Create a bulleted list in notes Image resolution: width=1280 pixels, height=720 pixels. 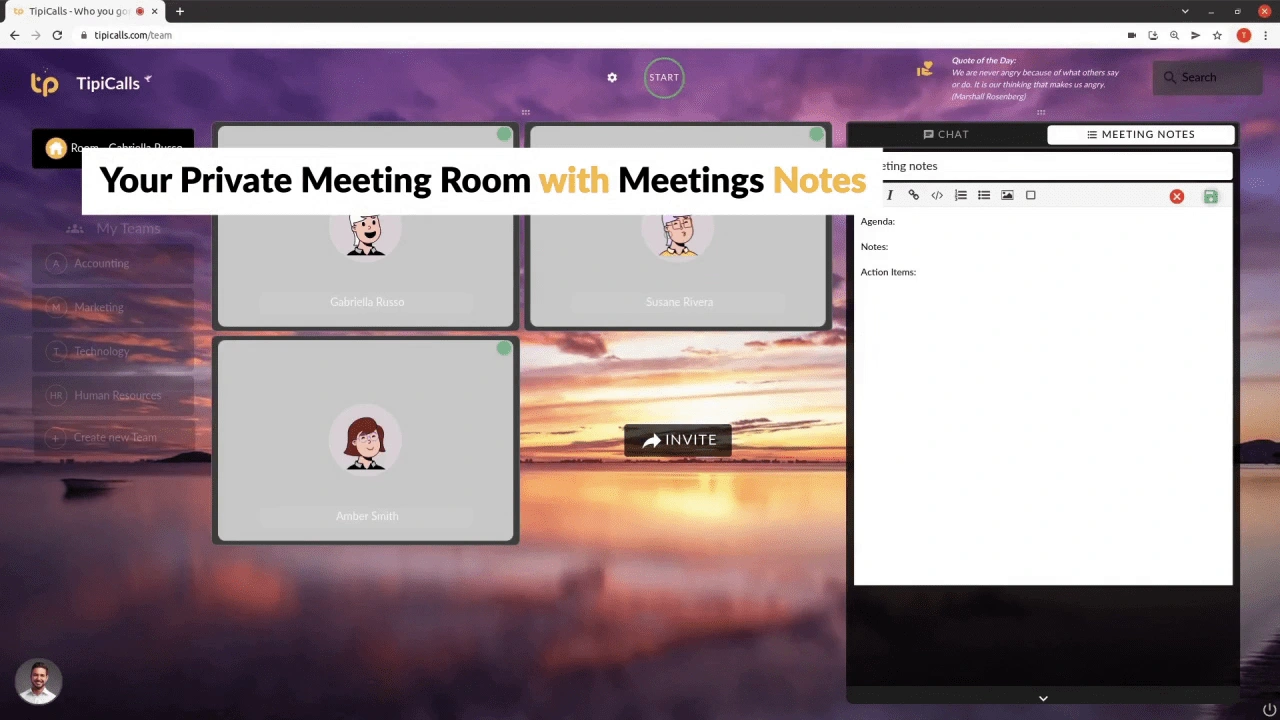pyautogui.click(x=984, y=195)
